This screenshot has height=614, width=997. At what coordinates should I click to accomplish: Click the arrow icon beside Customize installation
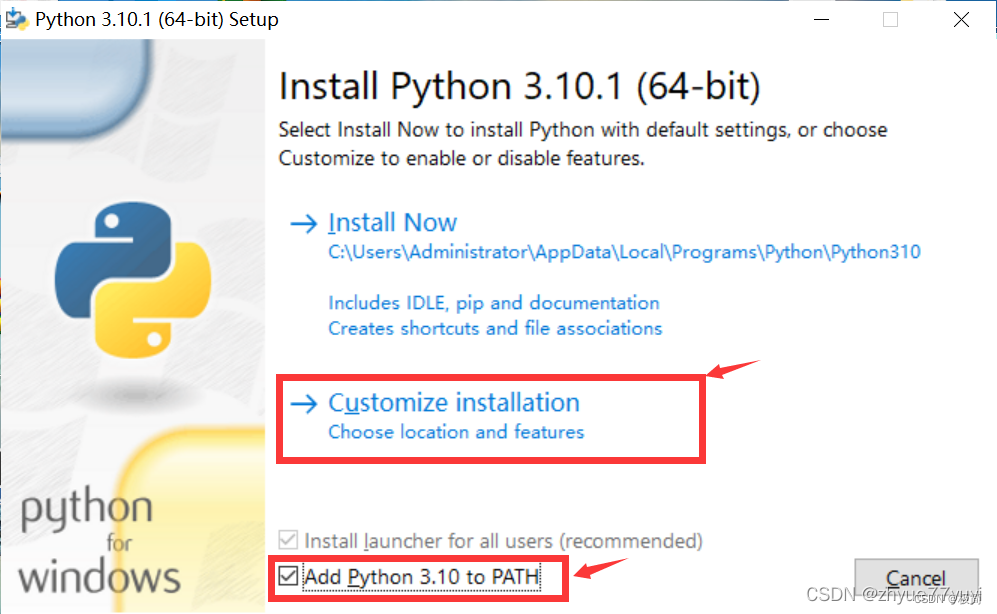[303, 404]
